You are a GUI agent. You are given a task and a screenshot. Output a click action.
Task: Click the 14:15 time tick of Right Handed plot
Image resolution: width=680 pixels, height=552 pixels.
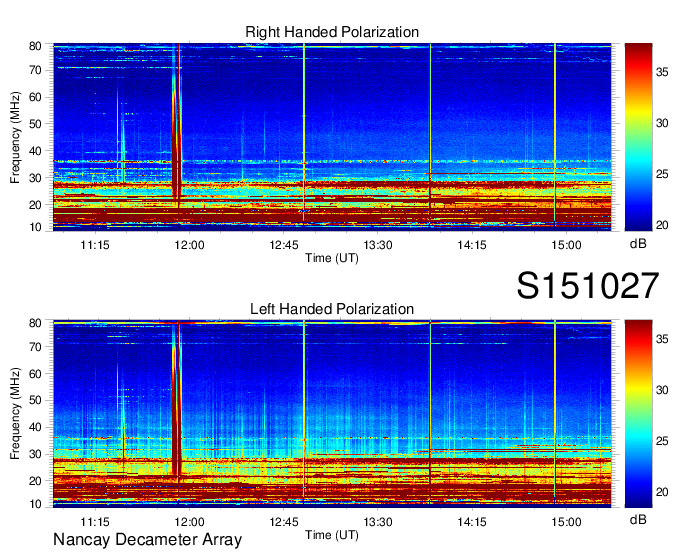(x=472, y=245)
